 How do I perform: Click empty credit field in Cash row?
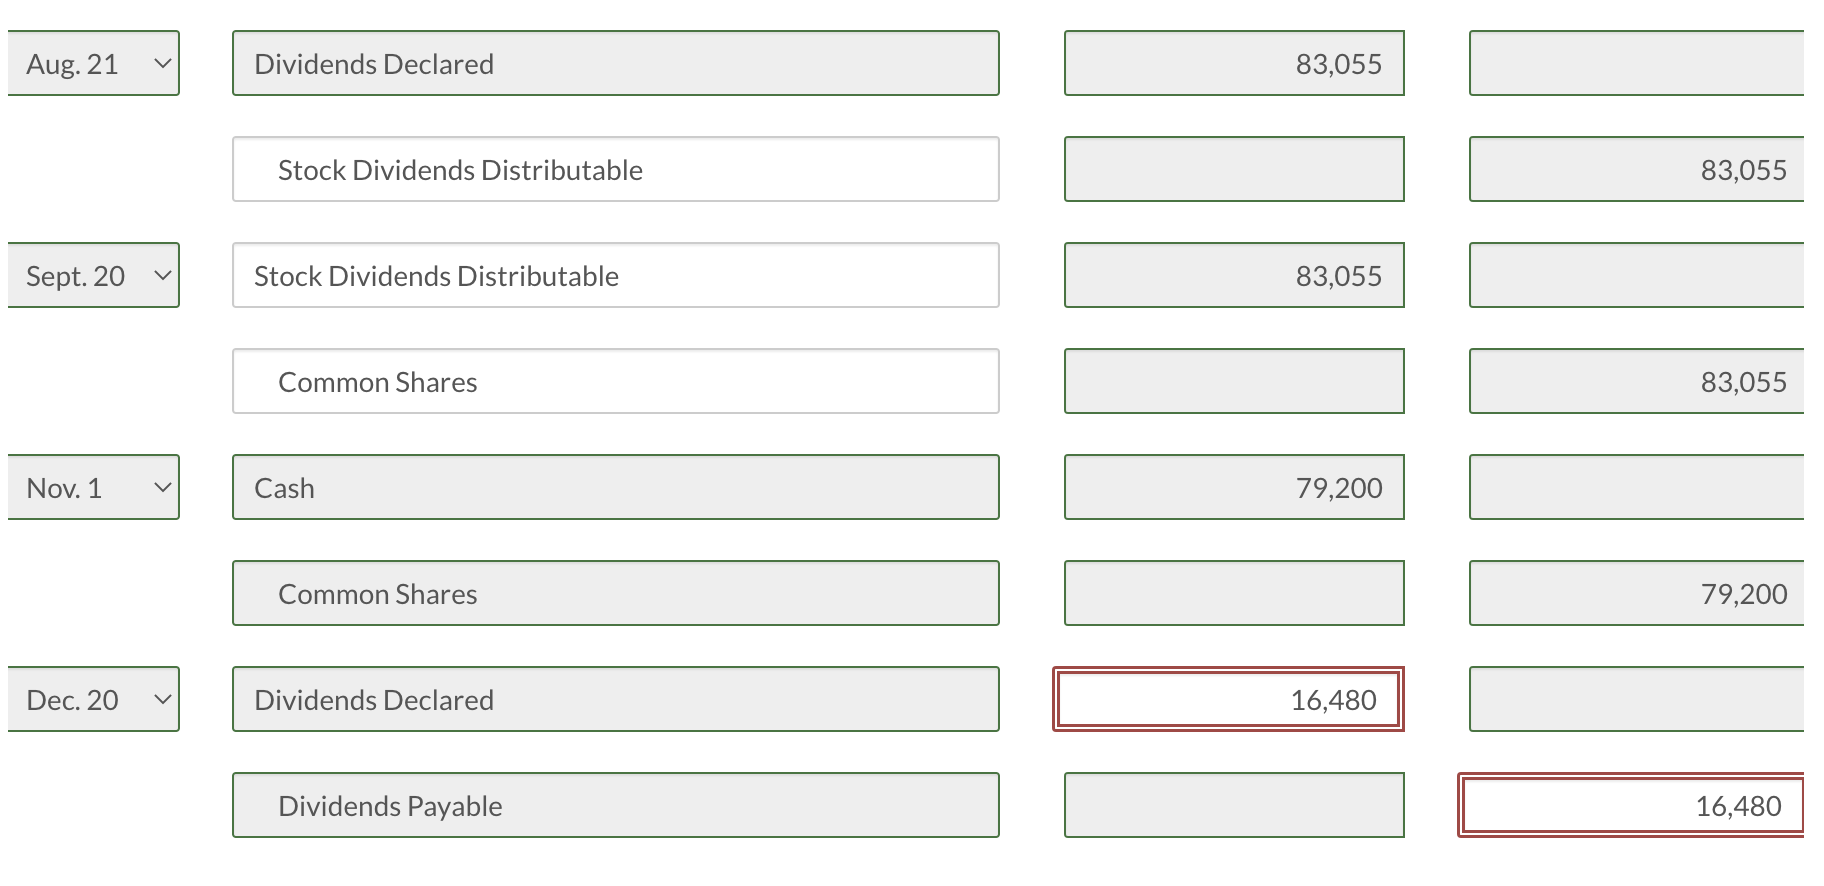[1637, 487]
